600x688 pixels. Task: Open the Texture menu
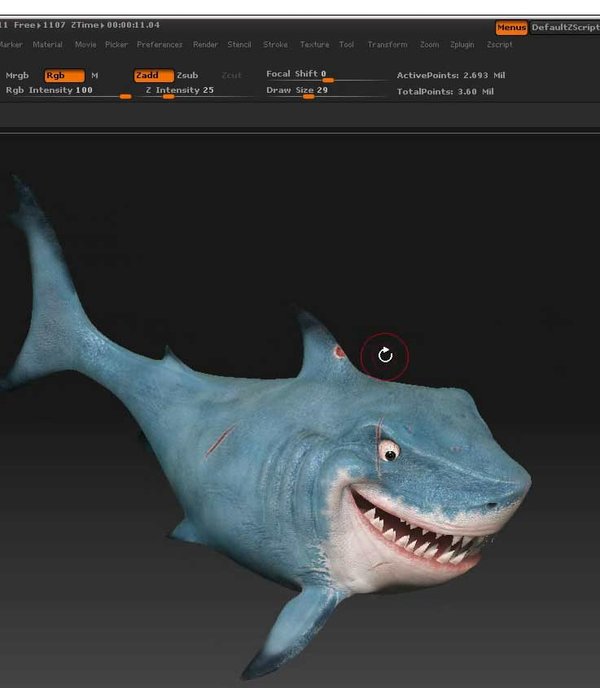(x=314, y=44)
